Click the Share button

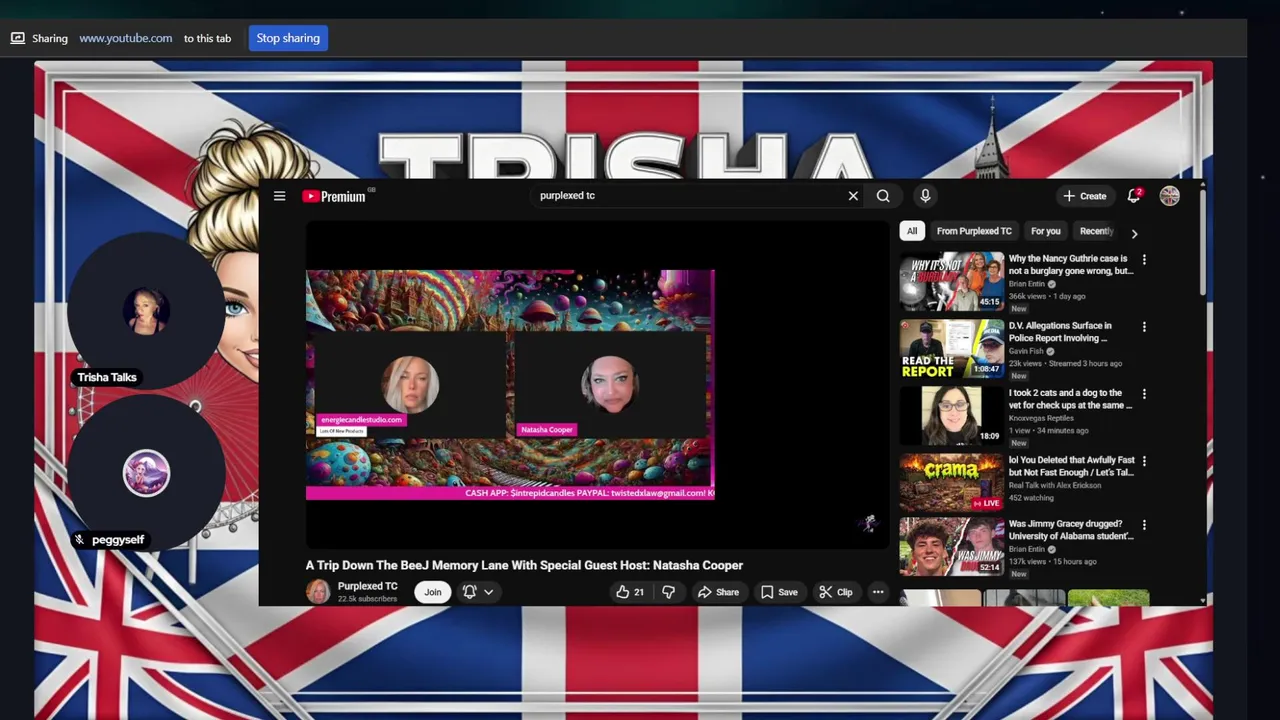(718, 592)
